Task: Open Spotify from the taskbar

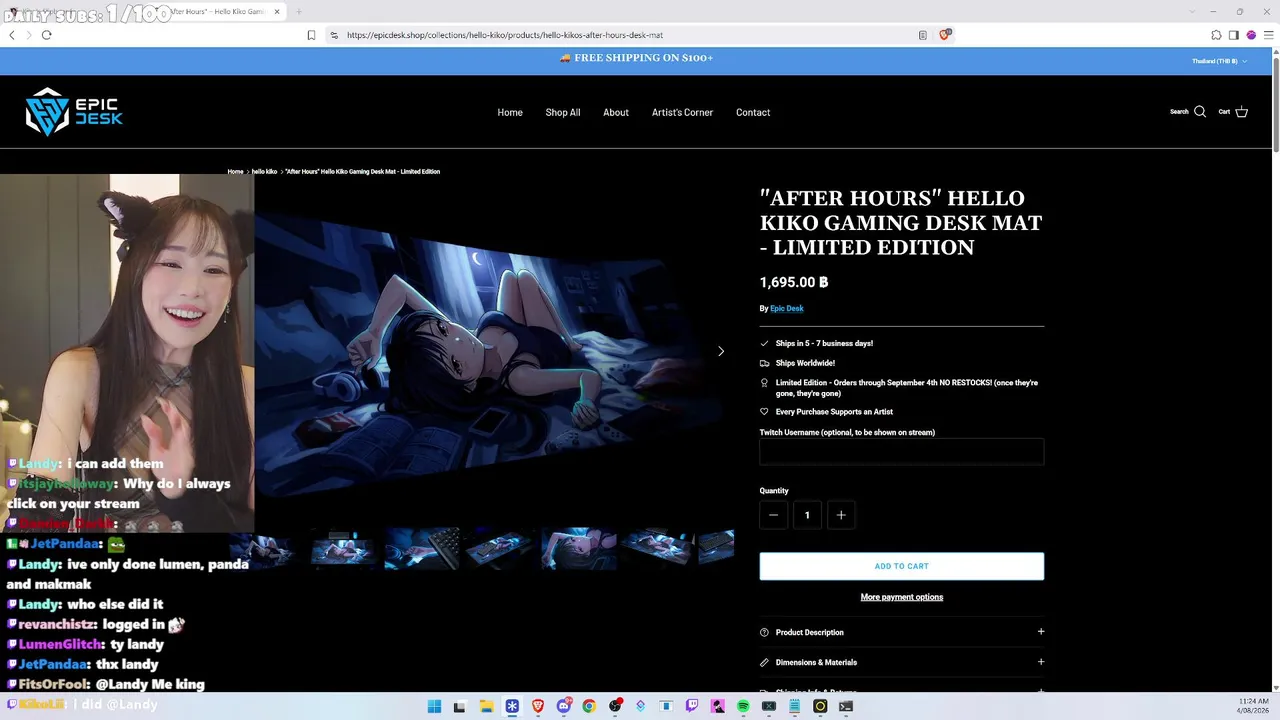Action: (x=743, y=706)
